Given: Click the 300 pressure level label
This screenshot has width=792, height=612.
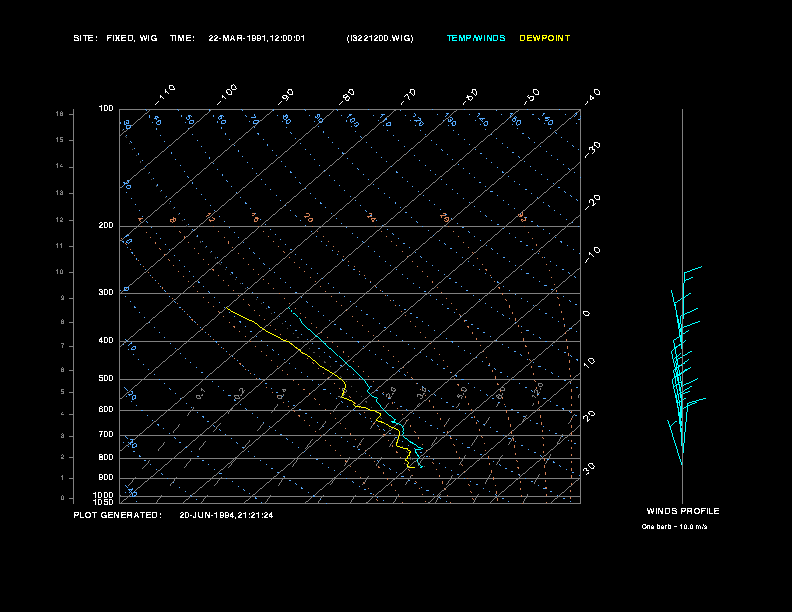Looking at the screenshot, I should click(x=106, y=292).
